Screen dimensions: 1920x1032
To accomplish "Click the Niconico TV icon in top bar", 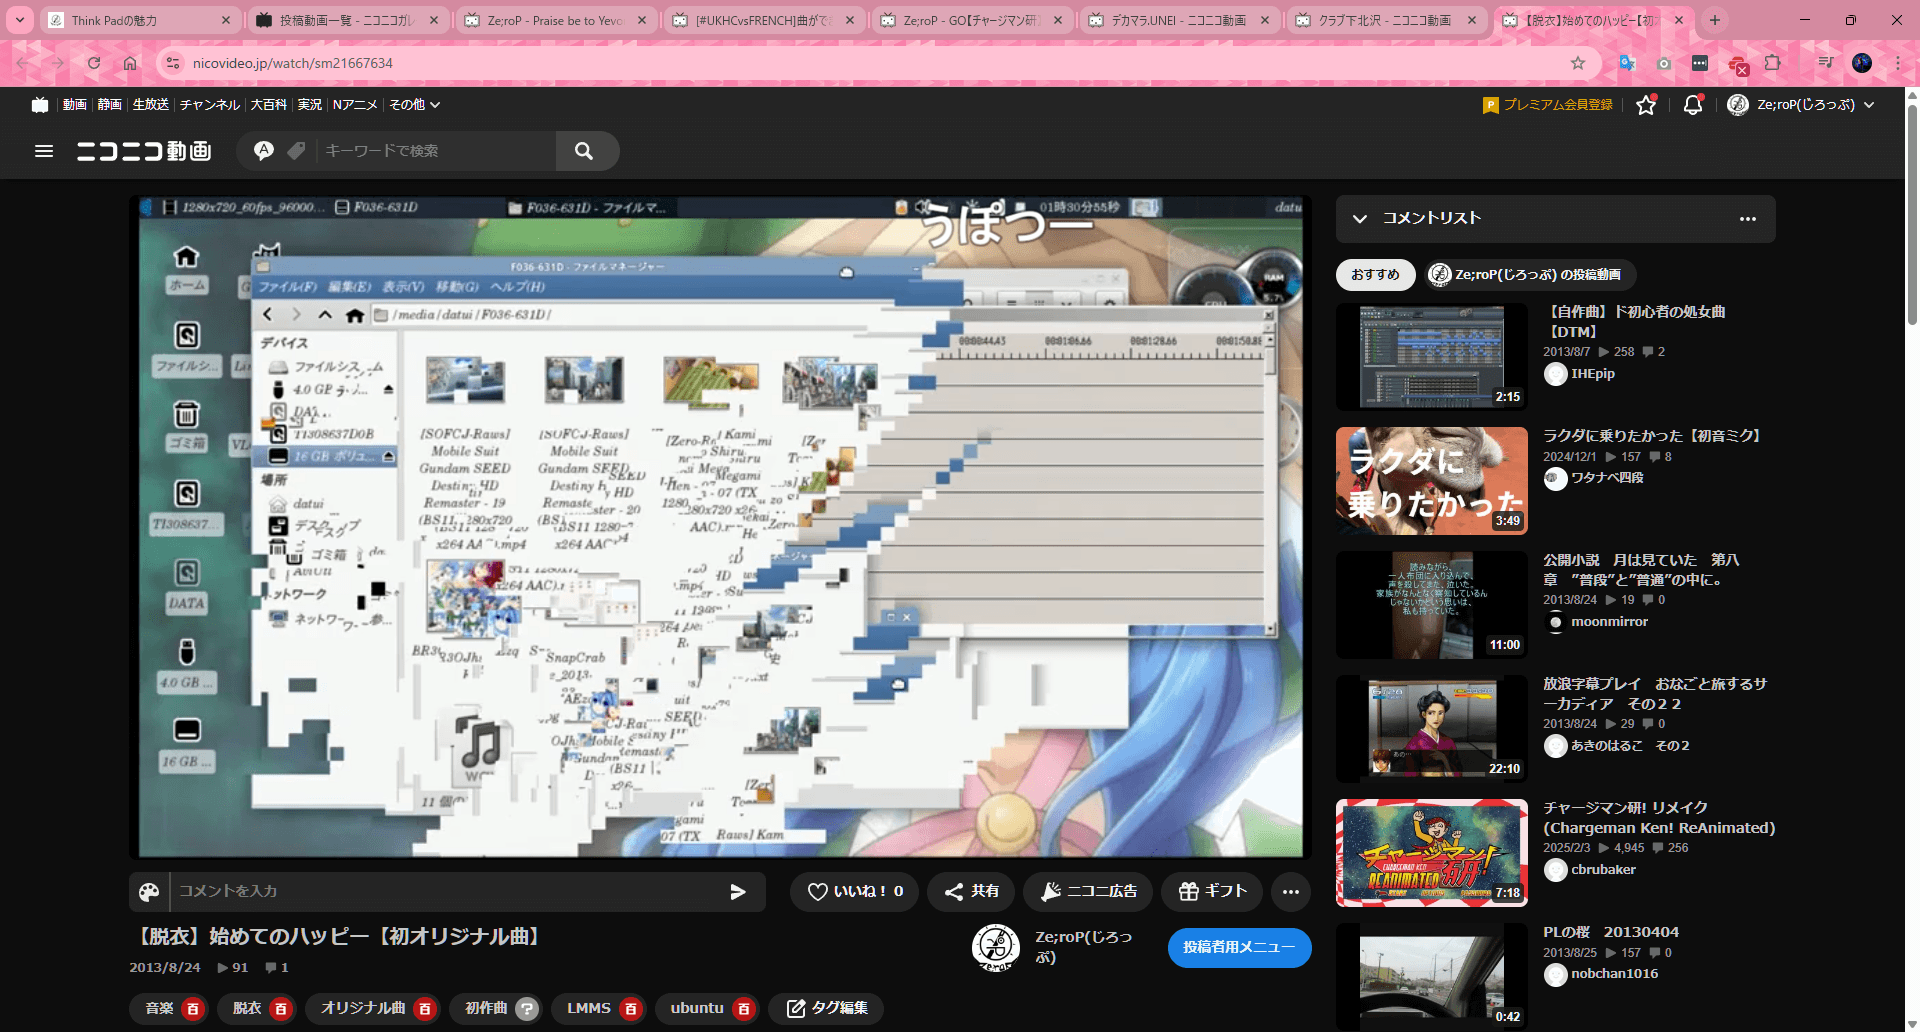I will [x=40, y=104].
